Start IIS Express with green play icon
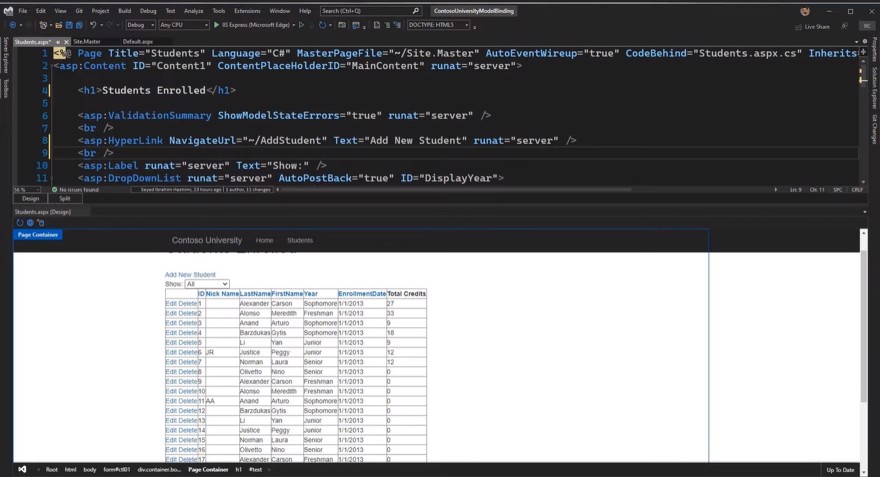Image resolution: width=880 pixels, height=477 pixels. tap(217, 25)
